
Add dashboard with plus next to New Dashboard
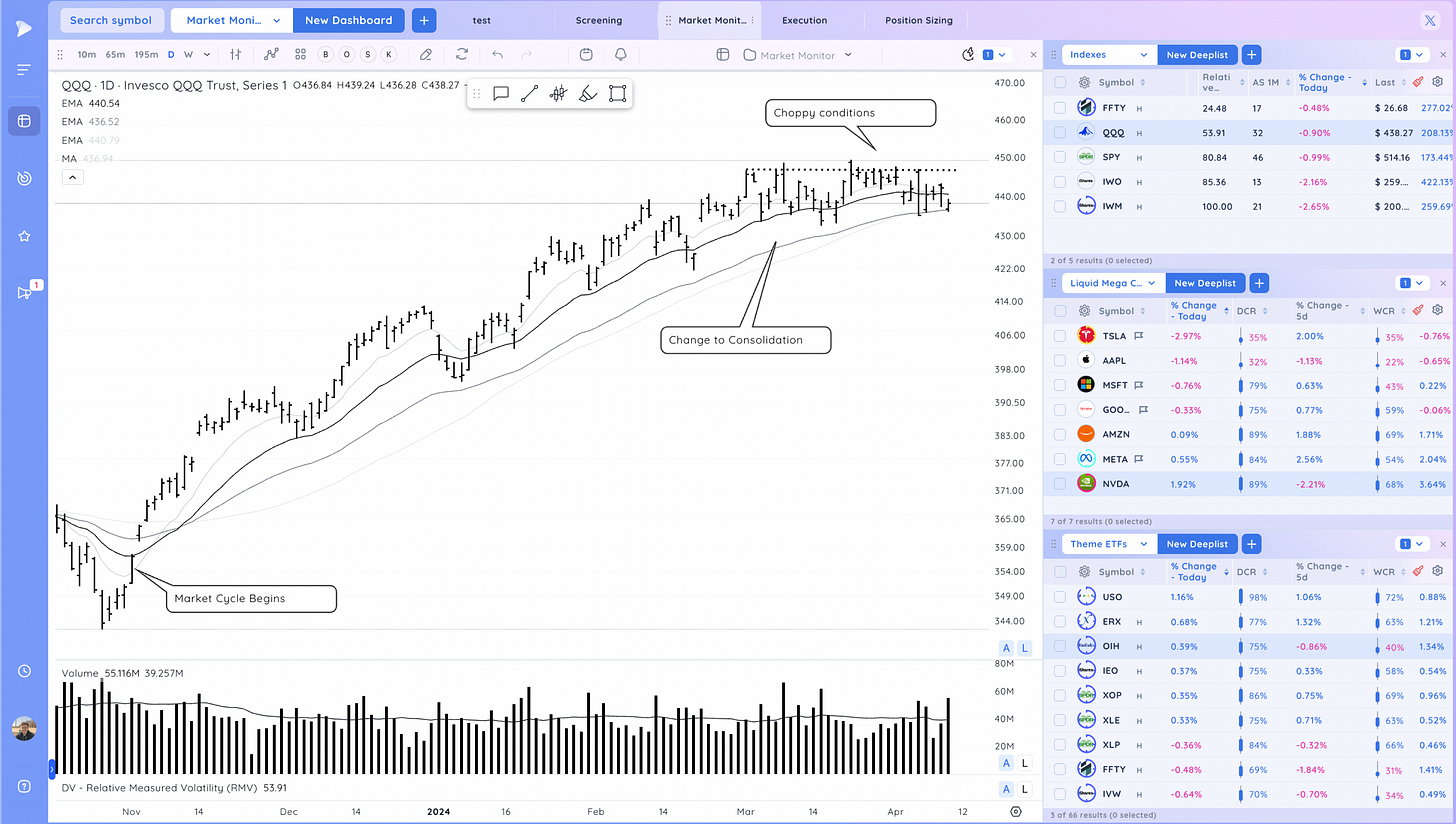pos(424,20)
